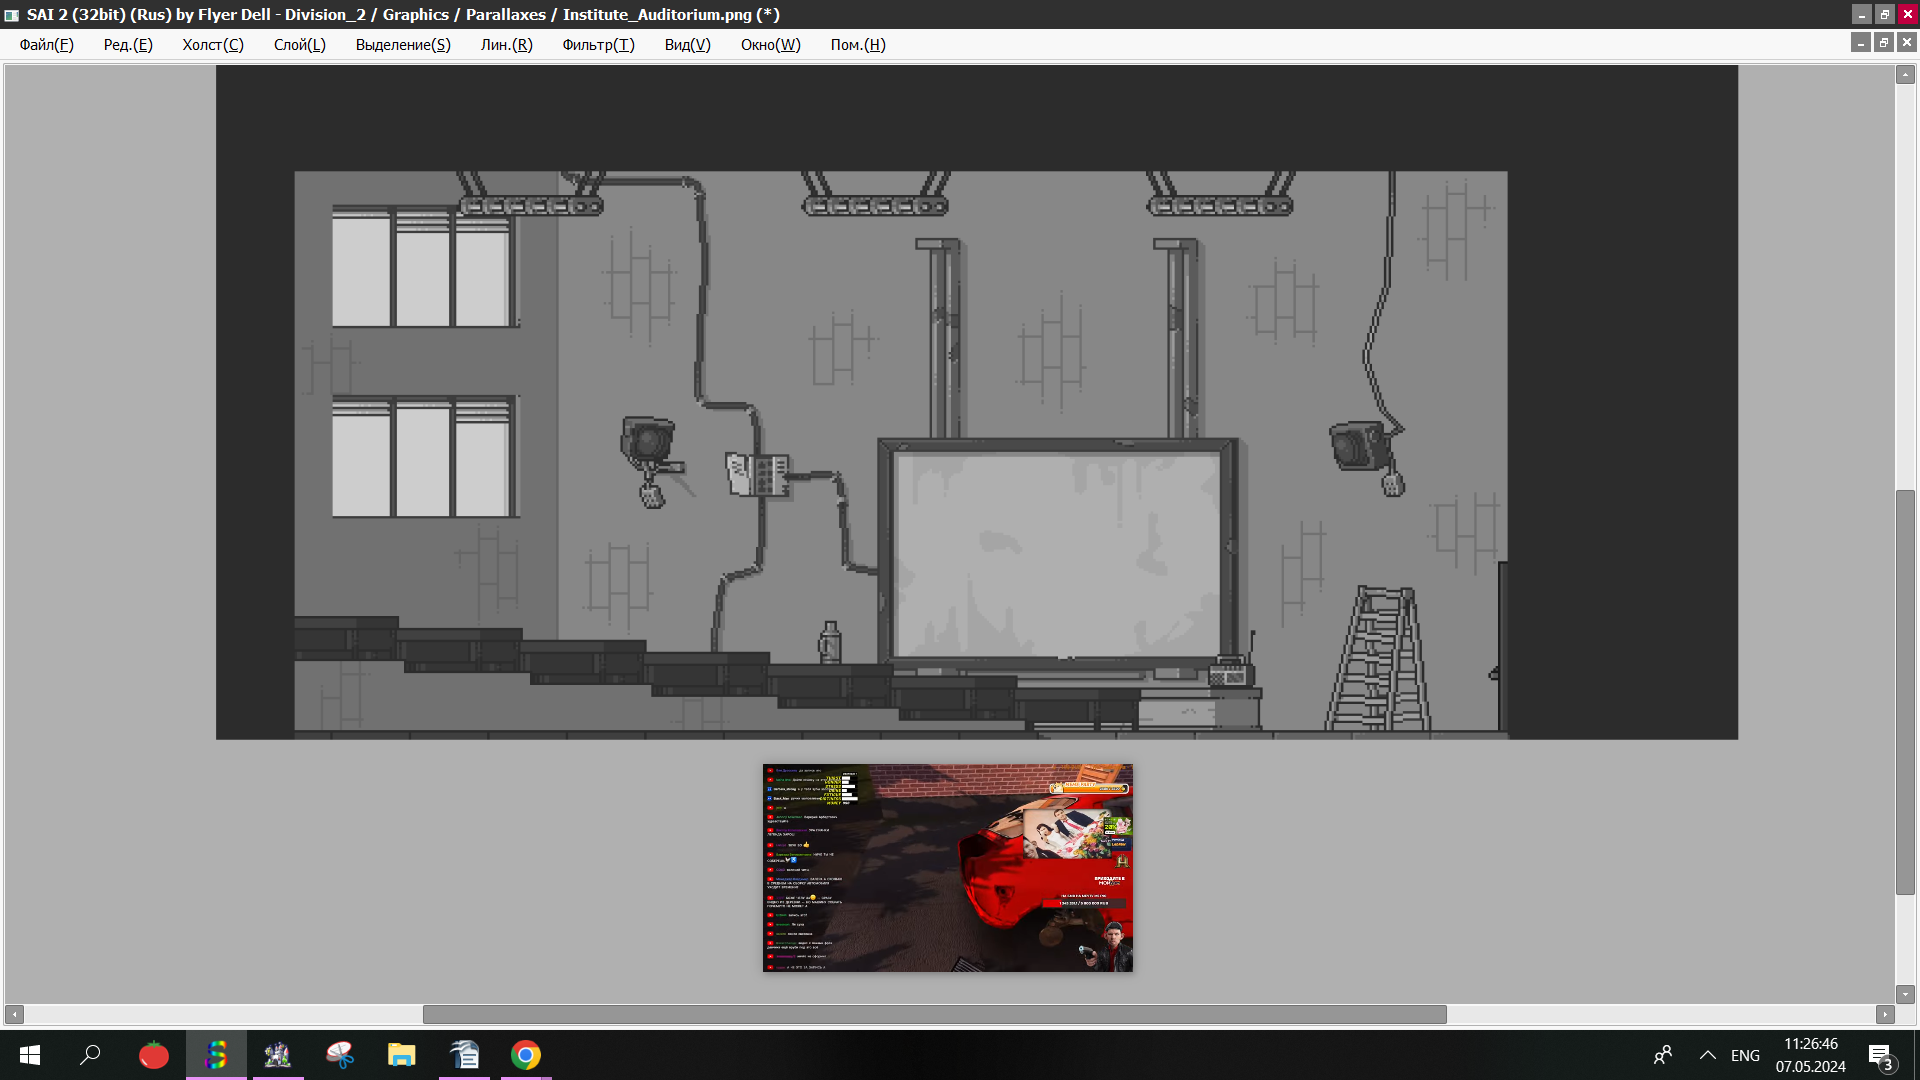The width and height of the screenshot is (1920, 1080).
Task: Click the People icon in system tray
Action: point(1663,1055)
